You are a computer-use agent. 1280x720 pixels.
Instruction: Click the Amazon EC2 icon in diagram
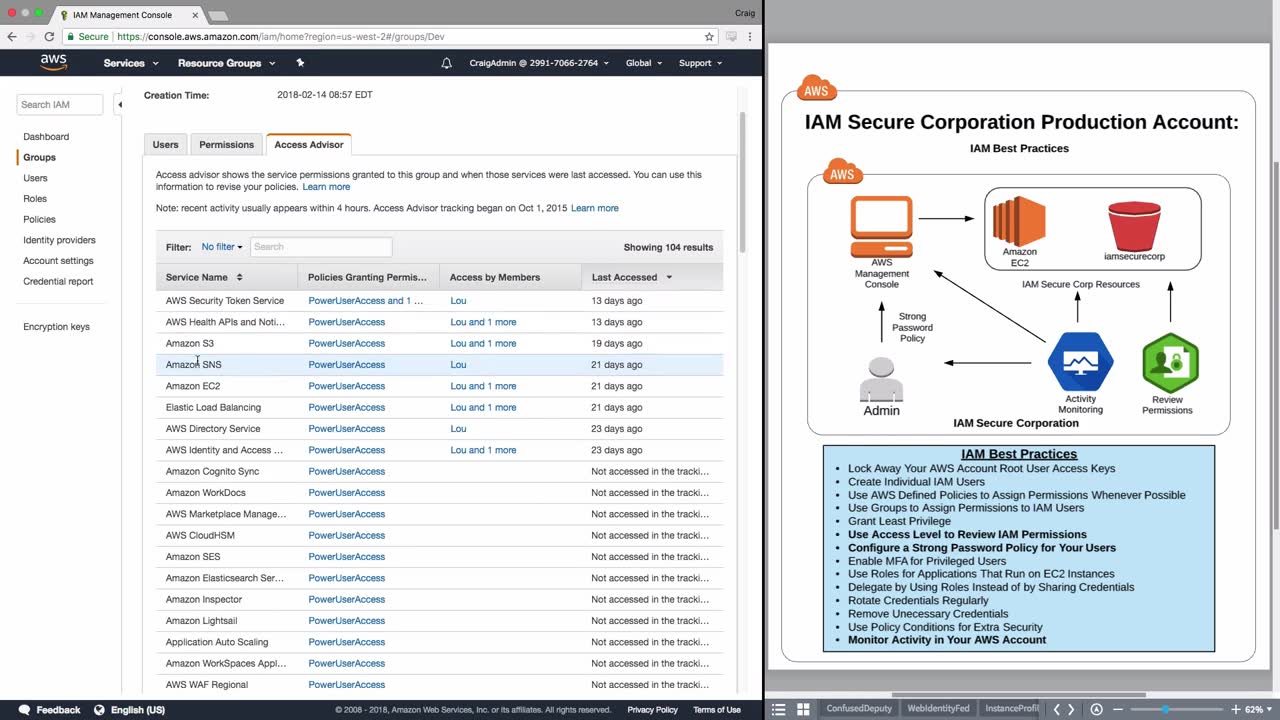click(1019, 222)
